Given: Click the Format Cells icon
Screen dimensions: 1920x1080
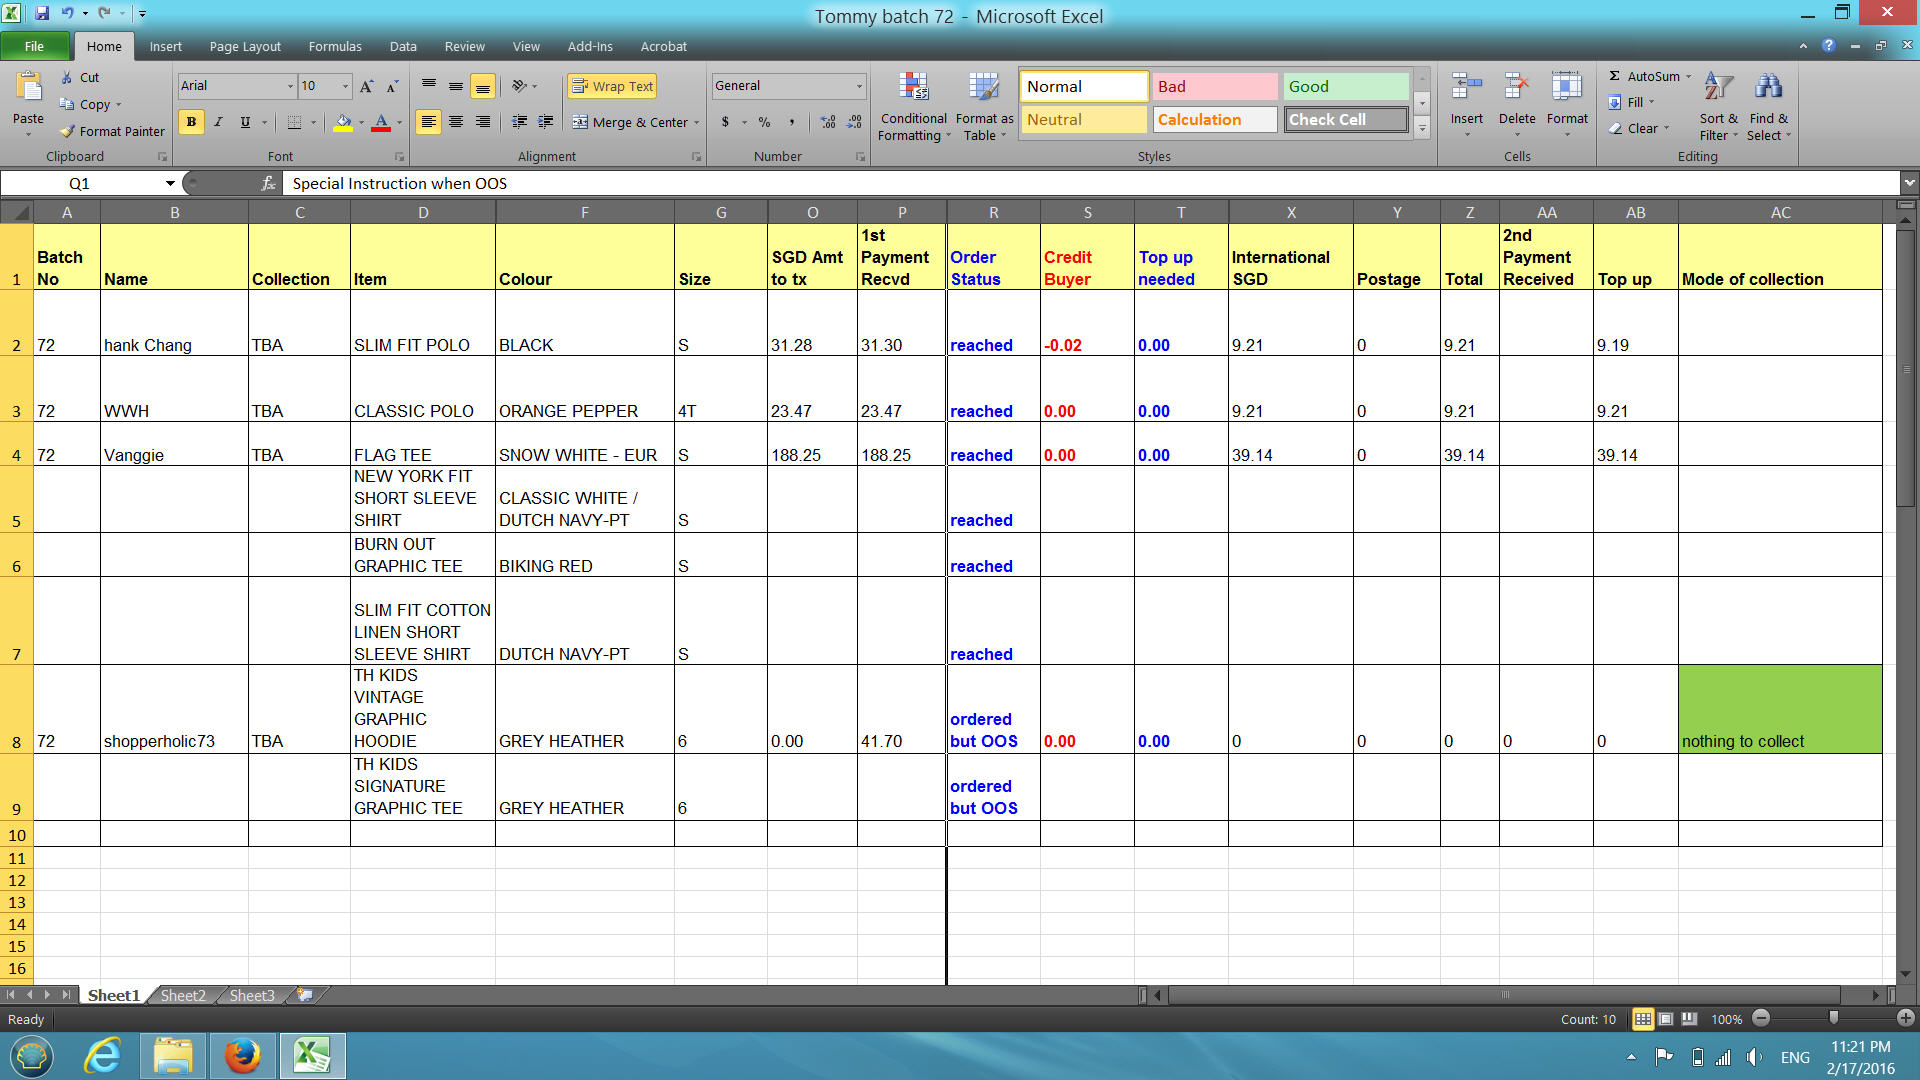Looking at the screenshot, I should pos(1566,87).
